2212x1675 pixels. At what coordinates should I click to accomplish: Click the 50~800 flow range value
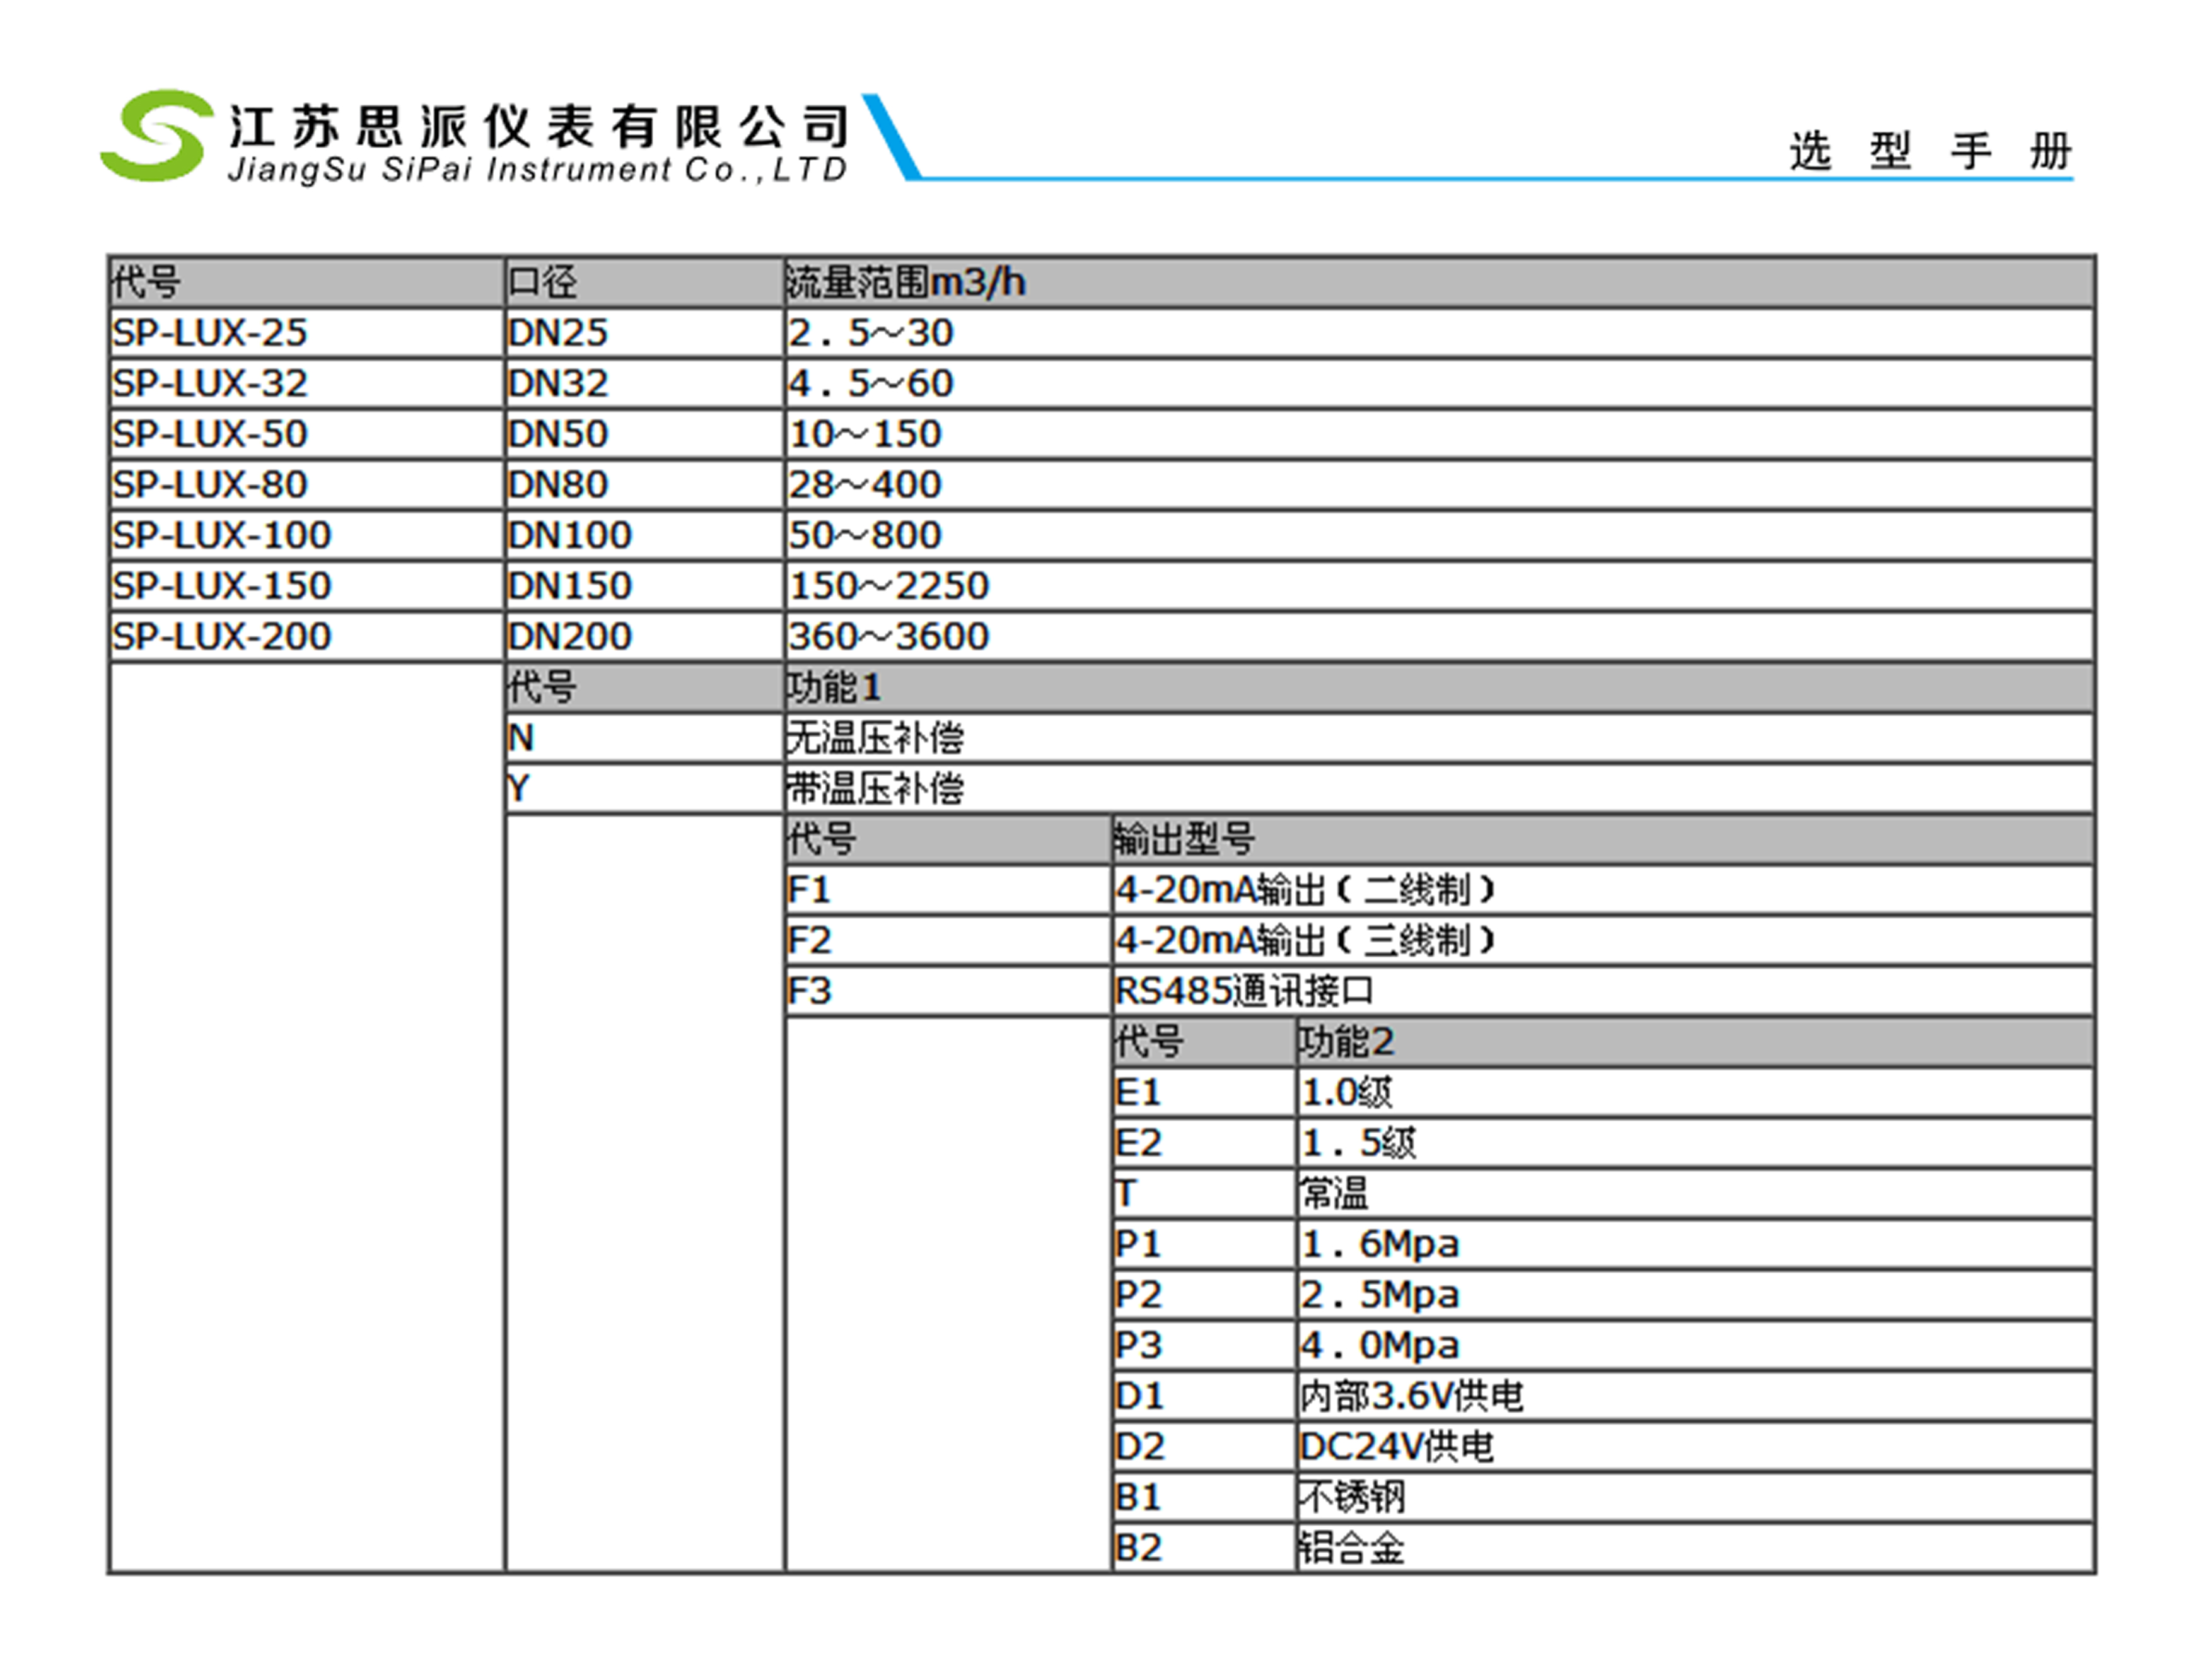pyautogui.click(x=865, y=535)
